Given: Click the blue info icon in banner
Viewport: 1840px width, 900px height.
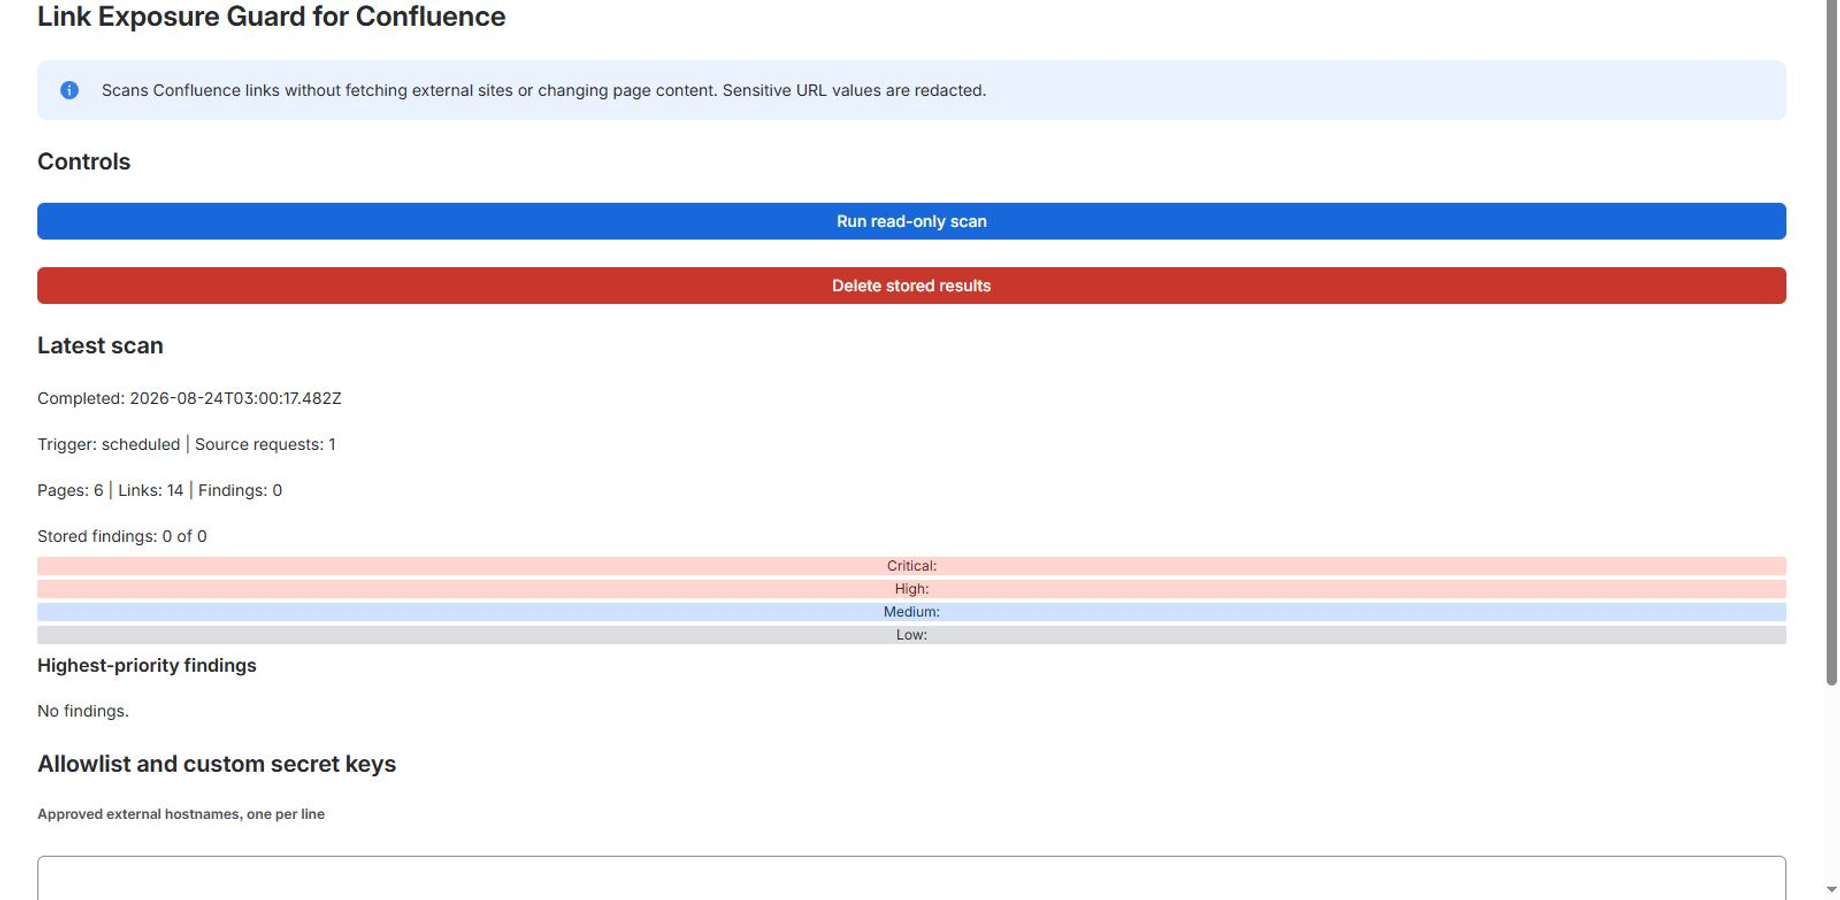Looking at the screenshot, I should (x=69, y=90).
